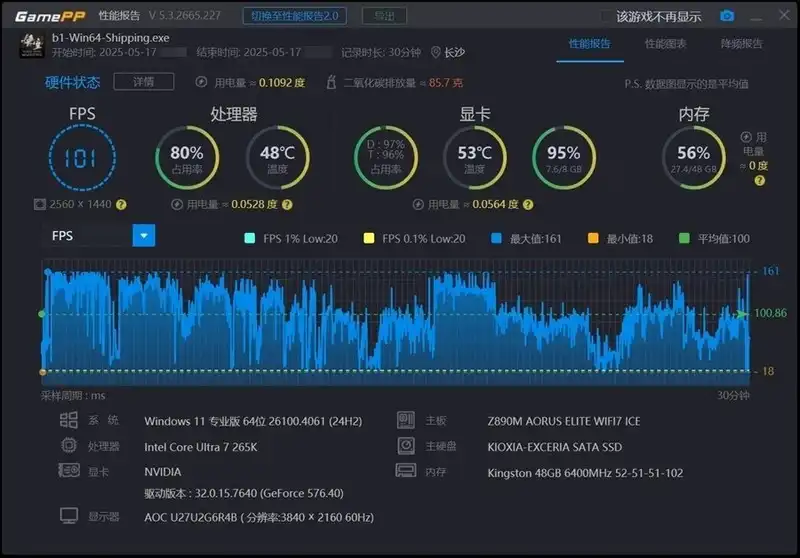Switch to the 降频报告 tab
Screen dimensions: 800x558
[x=741, y=44]
